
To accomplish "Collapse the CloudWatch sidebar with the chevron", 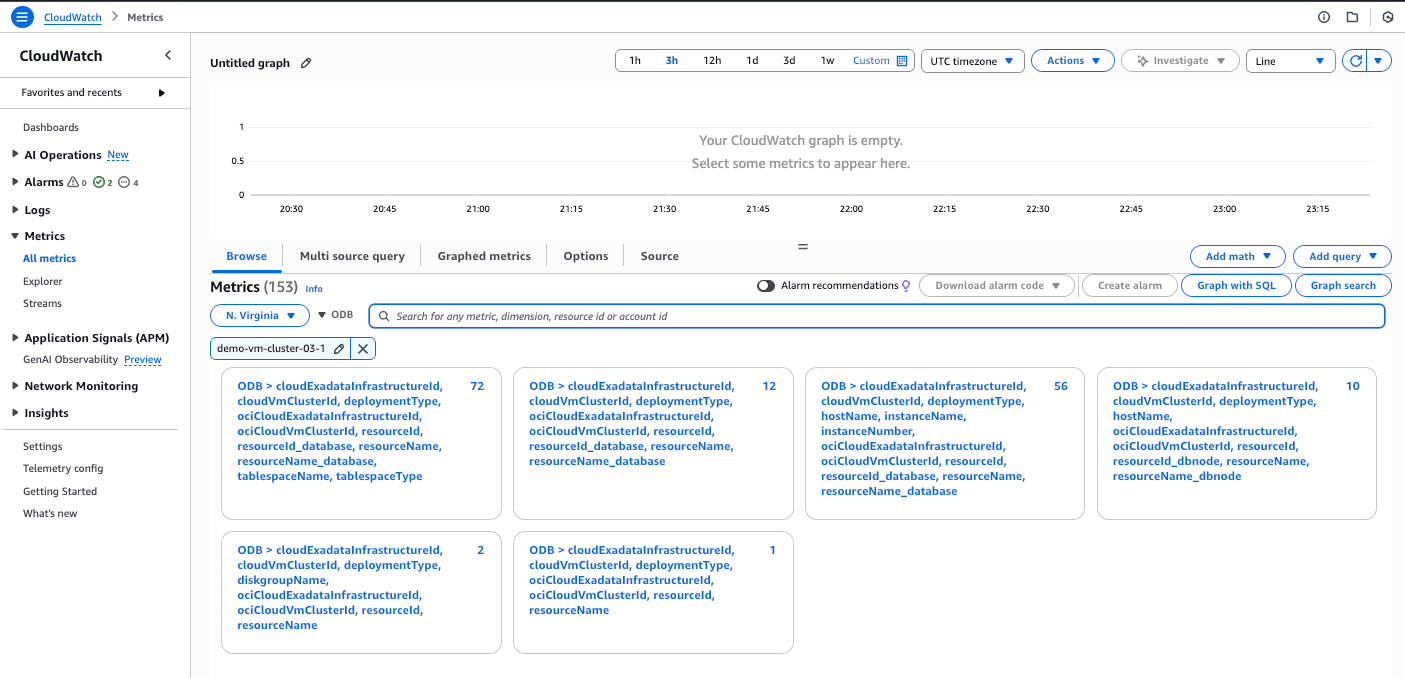I will pyautogui.click(x=168, y=55).
